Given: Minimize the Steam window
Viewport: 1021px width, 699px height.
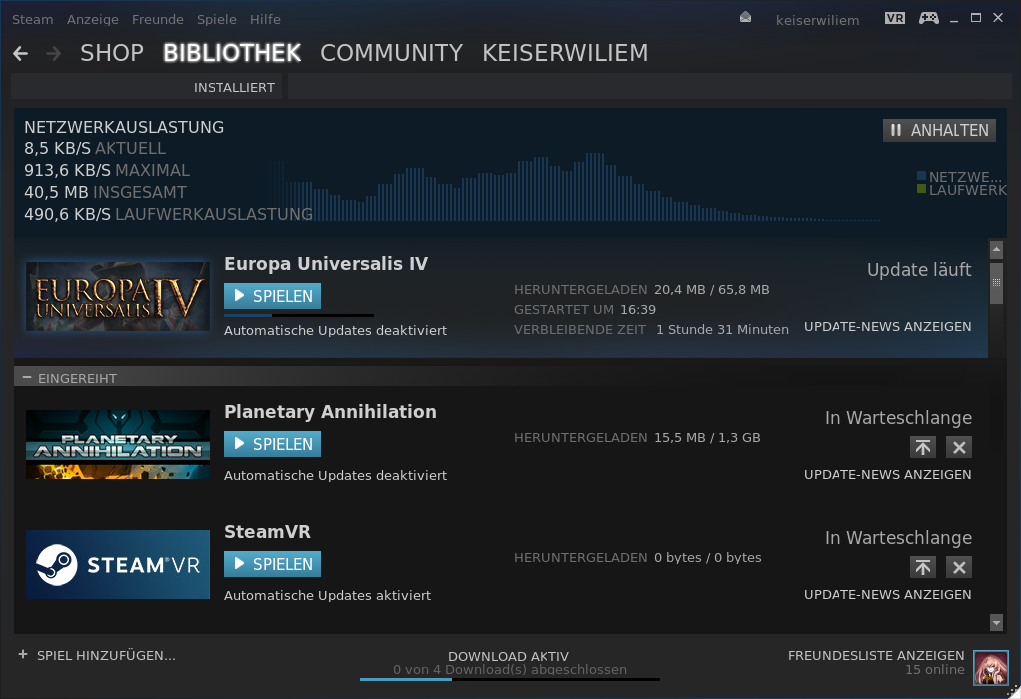Looking at the screenshot, I should 954,20.
